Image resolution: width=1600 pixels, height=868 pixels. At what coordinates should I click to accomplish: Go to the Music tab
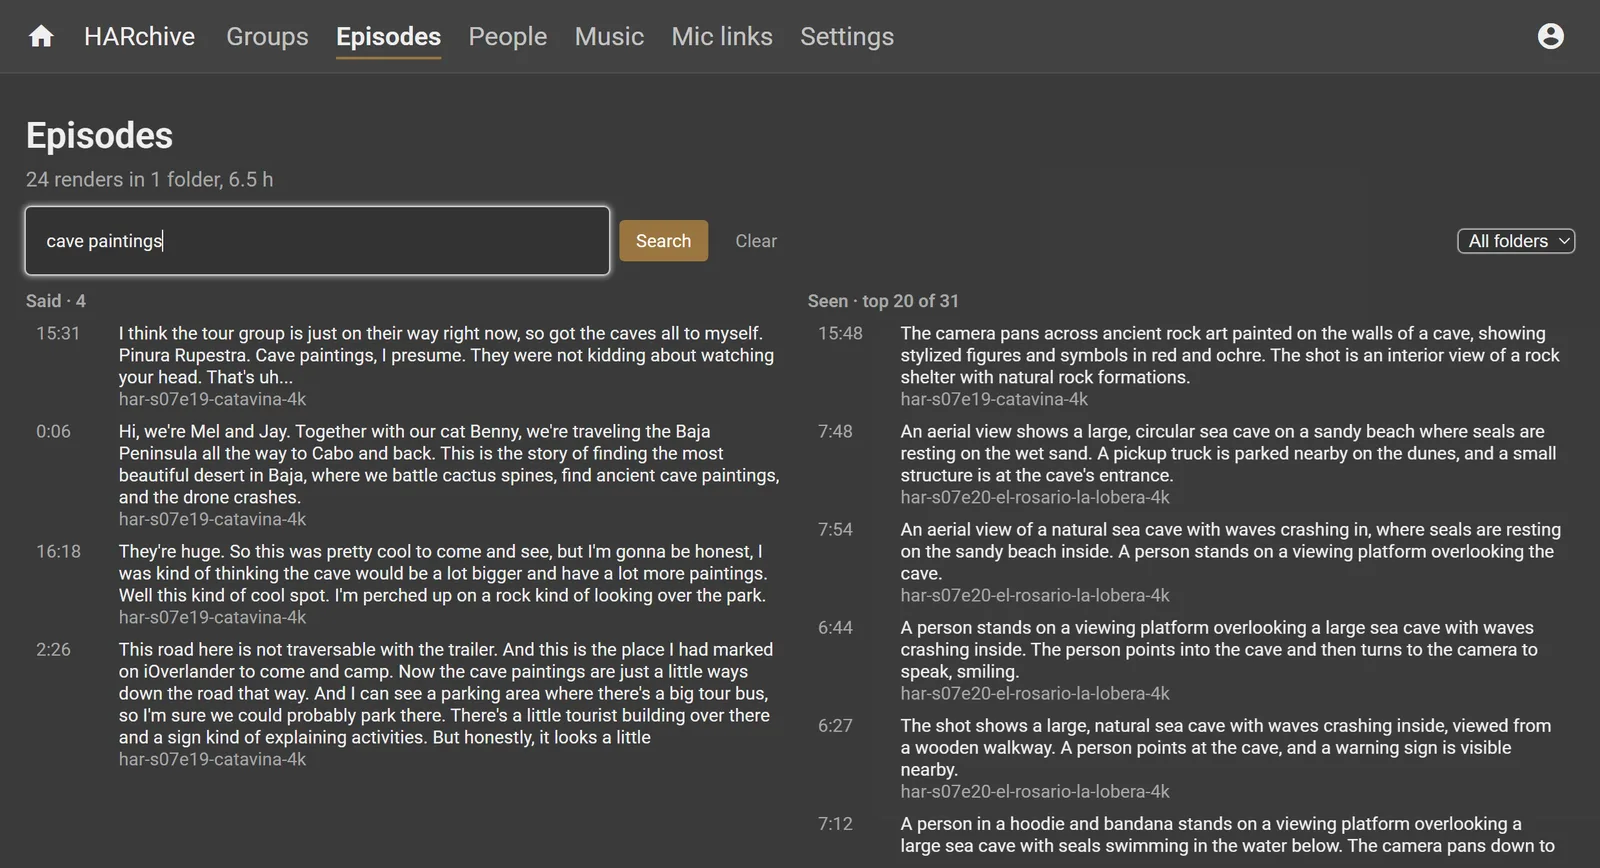[x=609, y=36]
